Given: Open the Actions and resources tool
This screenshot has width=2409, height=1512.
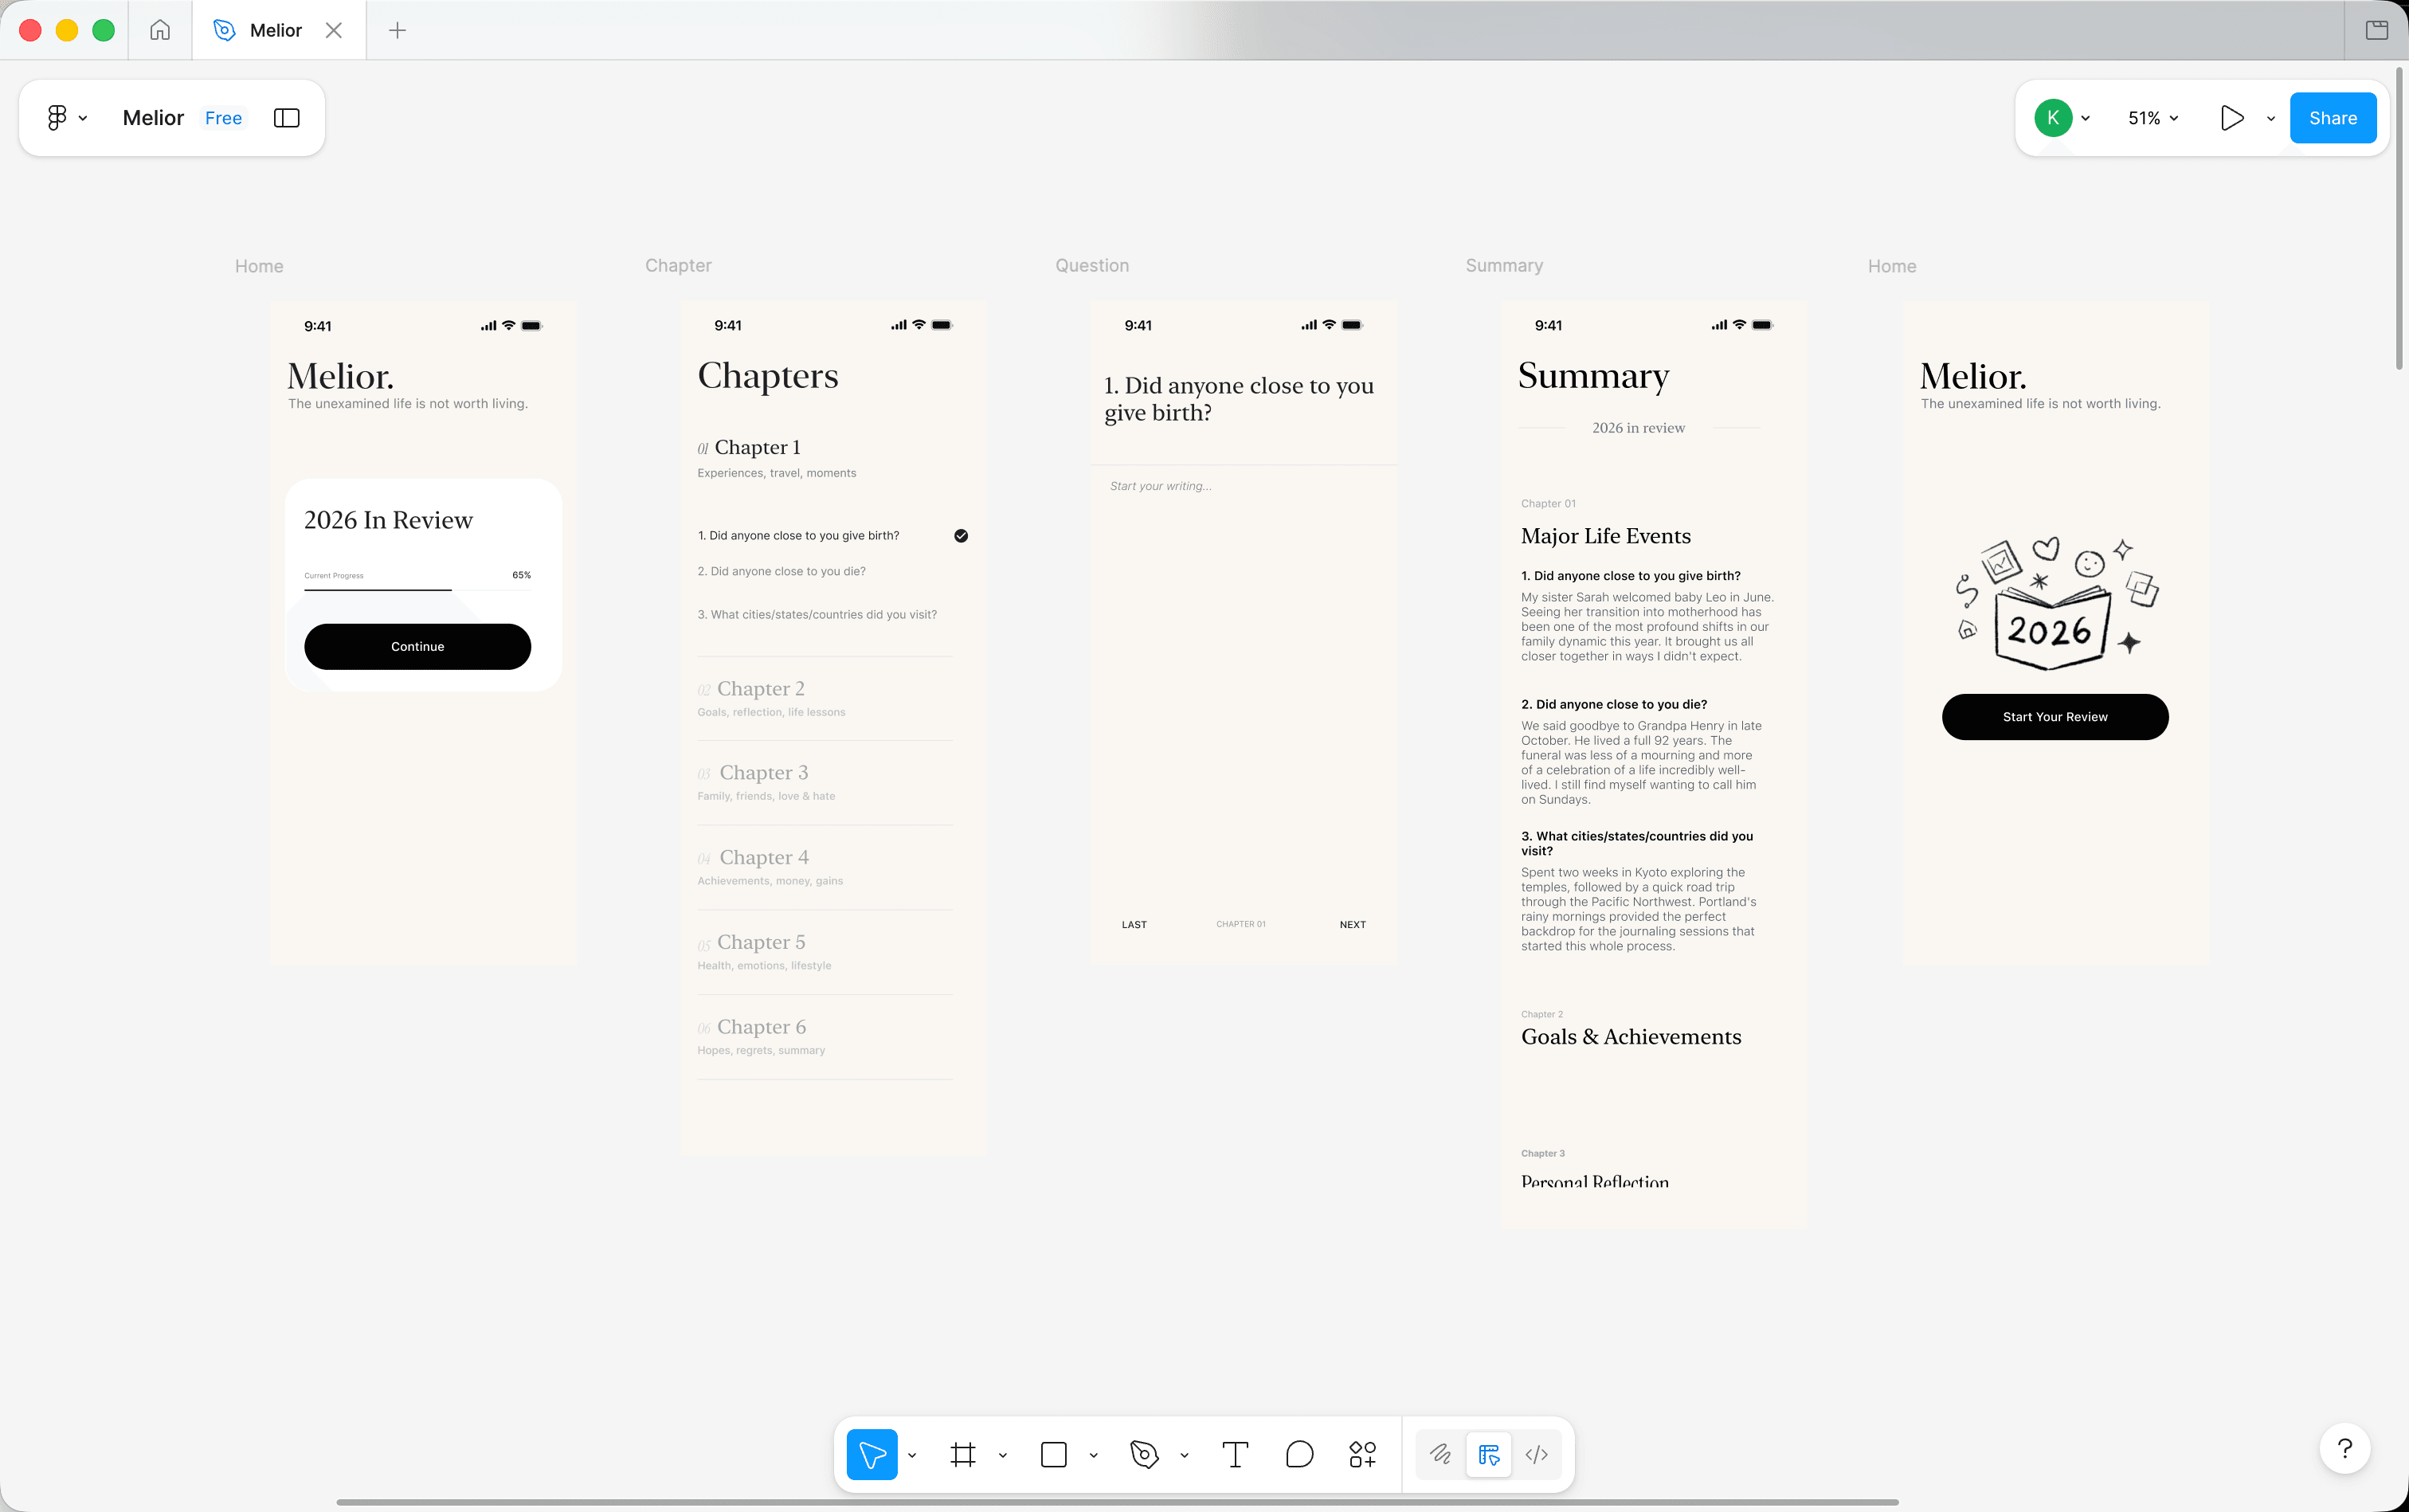Looking at the screenshot, I should (1362, 1454).
